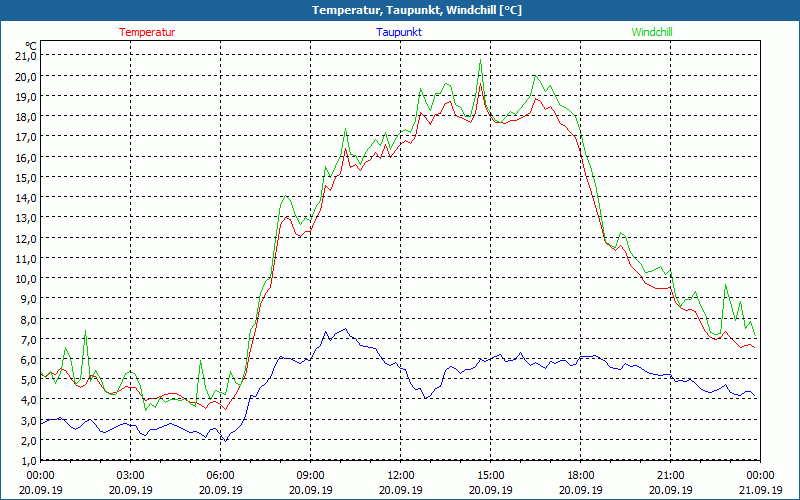Click the 20,0 y-axis label
The image size is (800, 500).
click(x=26, y=77)
